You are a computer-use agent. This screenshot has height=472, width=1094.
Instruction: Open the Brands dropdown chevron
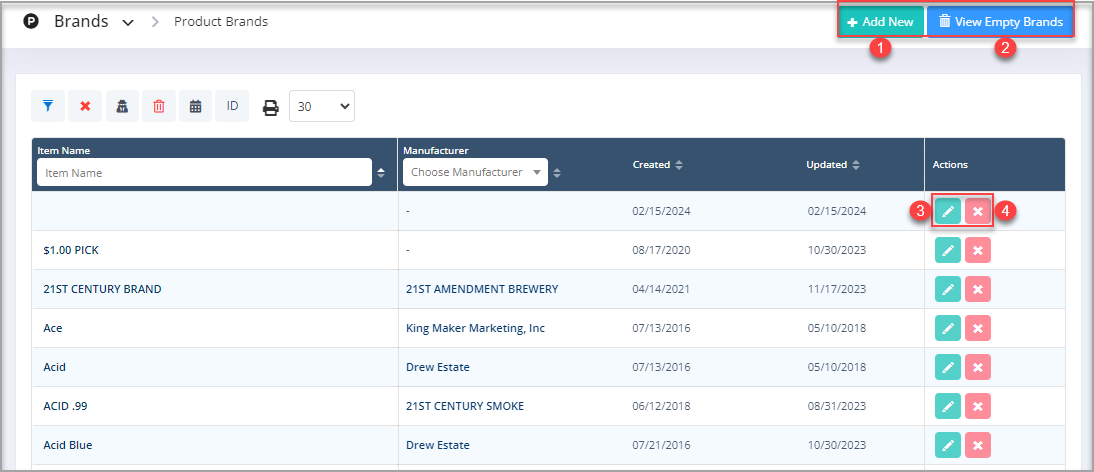tap(128, 23)
